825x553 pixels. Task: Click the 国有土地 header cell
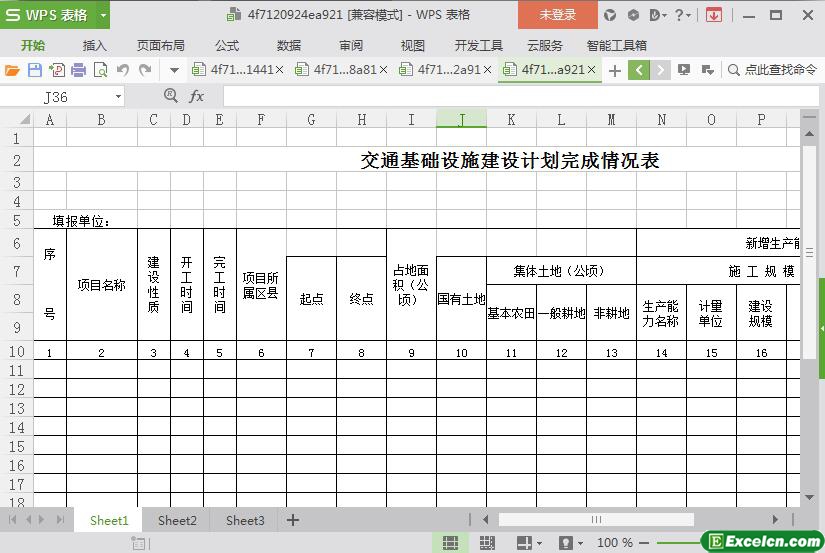[x=461, y=299]
